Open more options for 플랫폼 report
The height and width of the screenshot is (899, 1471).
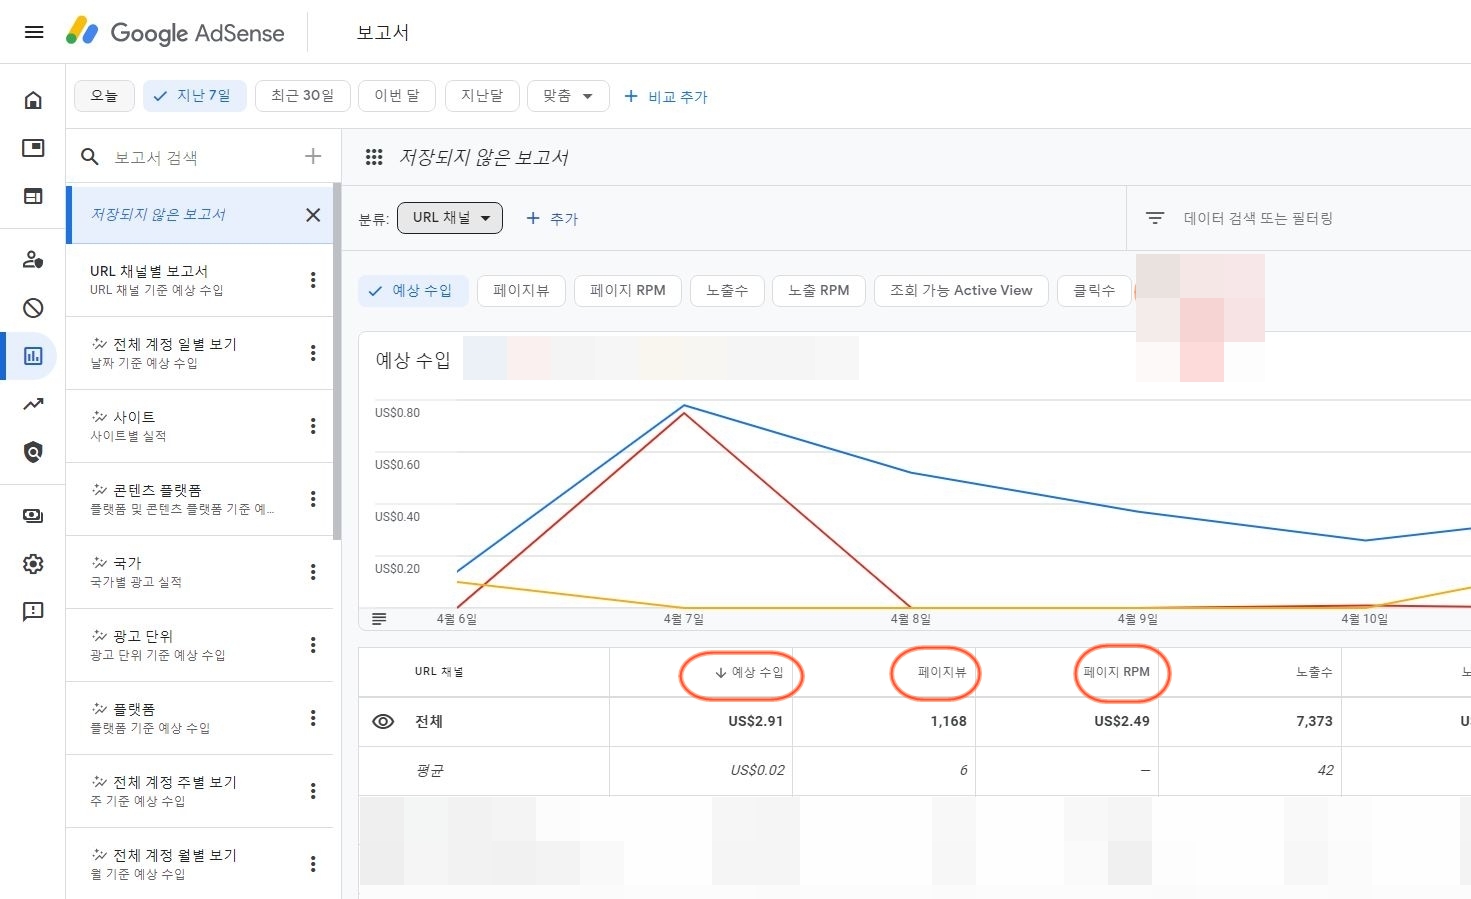click(x=313, y=718)
